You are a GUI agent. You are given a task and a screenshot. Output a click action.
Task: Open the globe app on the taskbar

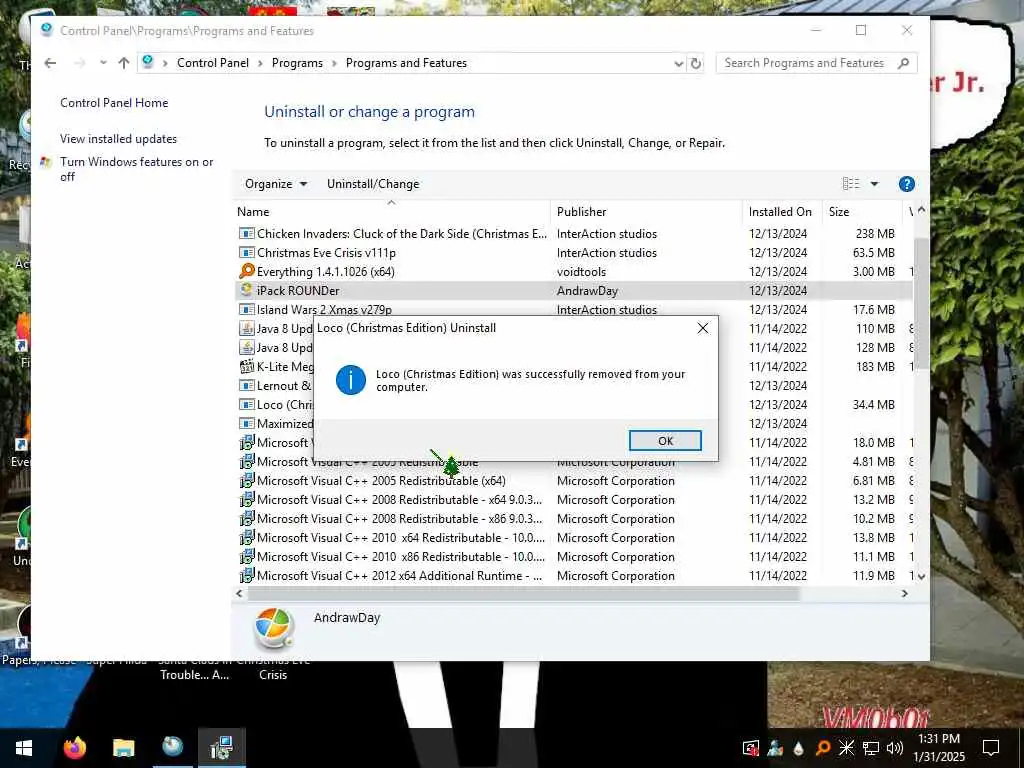(x=172, y=746)
